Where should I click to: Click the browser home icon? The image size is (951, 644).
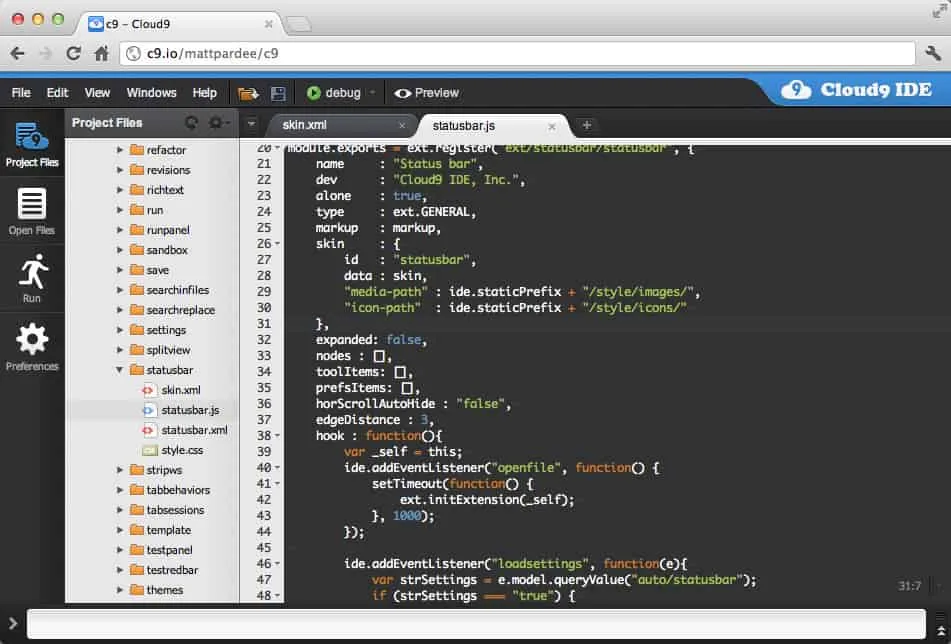tap(101, 53)
